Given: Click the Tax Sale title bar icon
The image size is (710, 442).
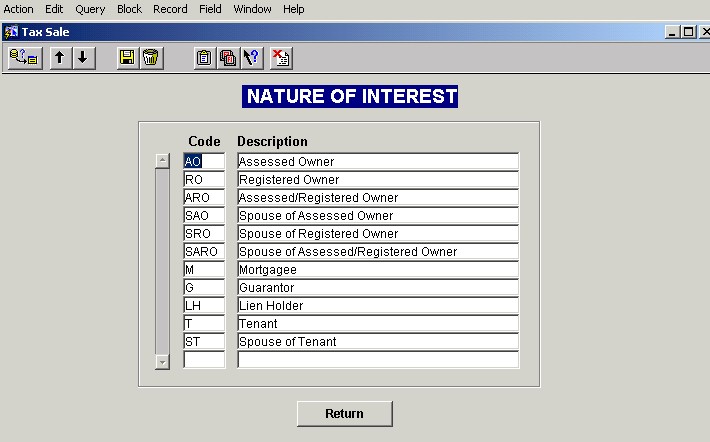Looking at the screenshot, I should coord(11,32).
